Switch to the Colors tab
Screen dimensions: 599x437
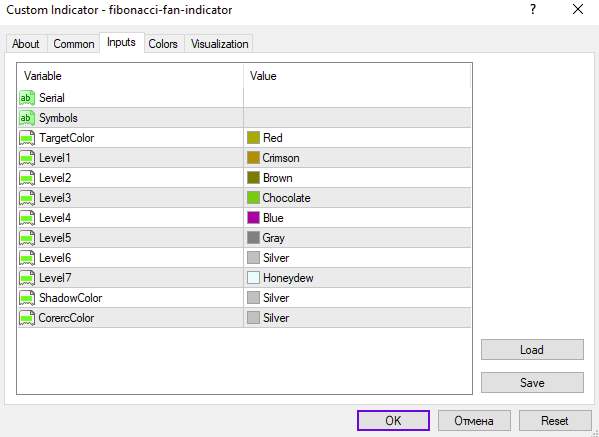click(x=163, y=44)
